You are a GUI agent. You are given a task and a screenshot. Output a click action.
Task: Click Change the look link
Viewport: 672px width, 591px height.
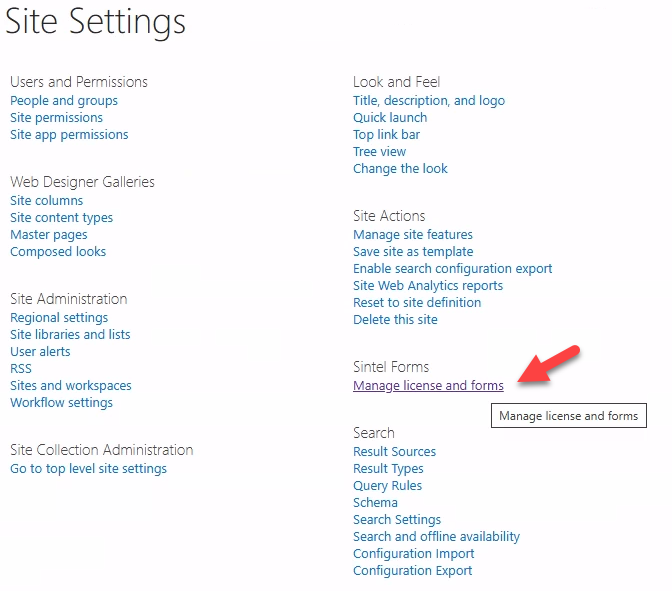click(400, 168)
